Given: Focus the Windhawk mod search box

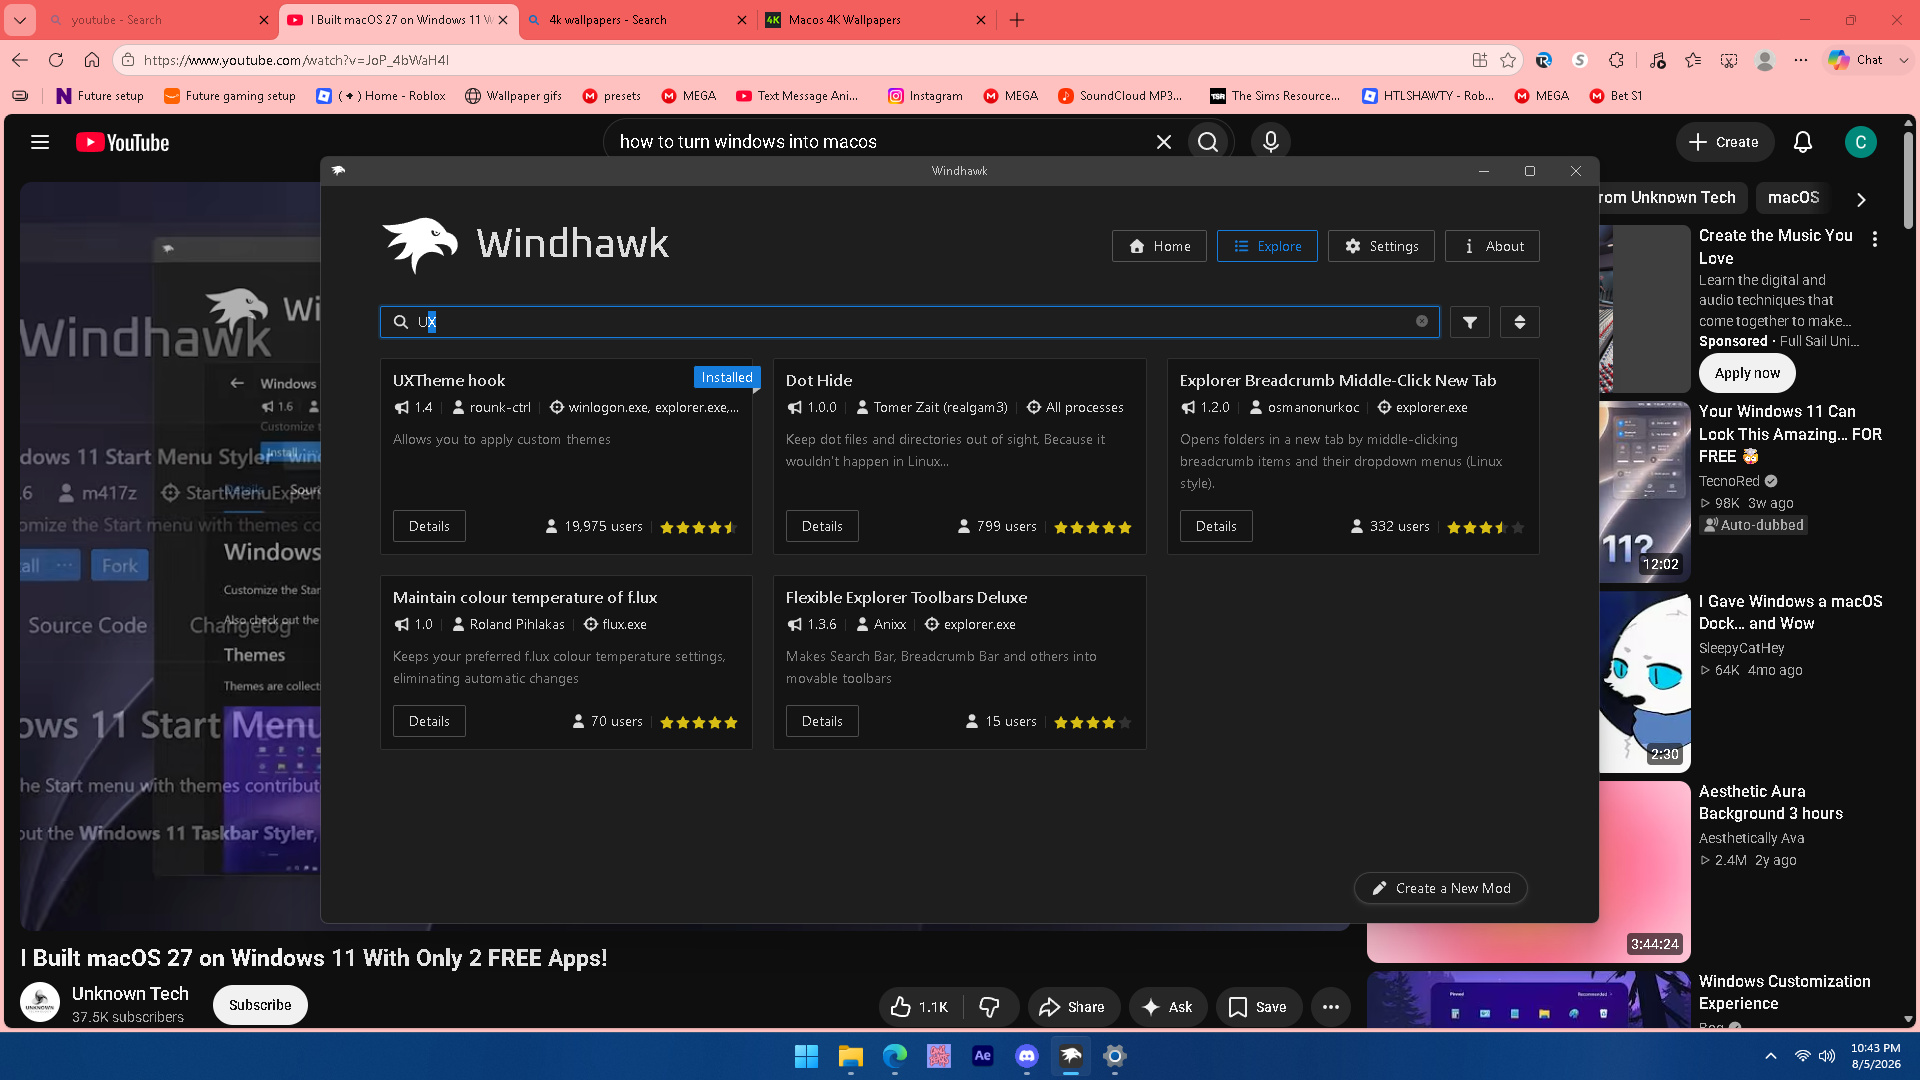Looking at the screenshot, I should (x=909, y=322).
